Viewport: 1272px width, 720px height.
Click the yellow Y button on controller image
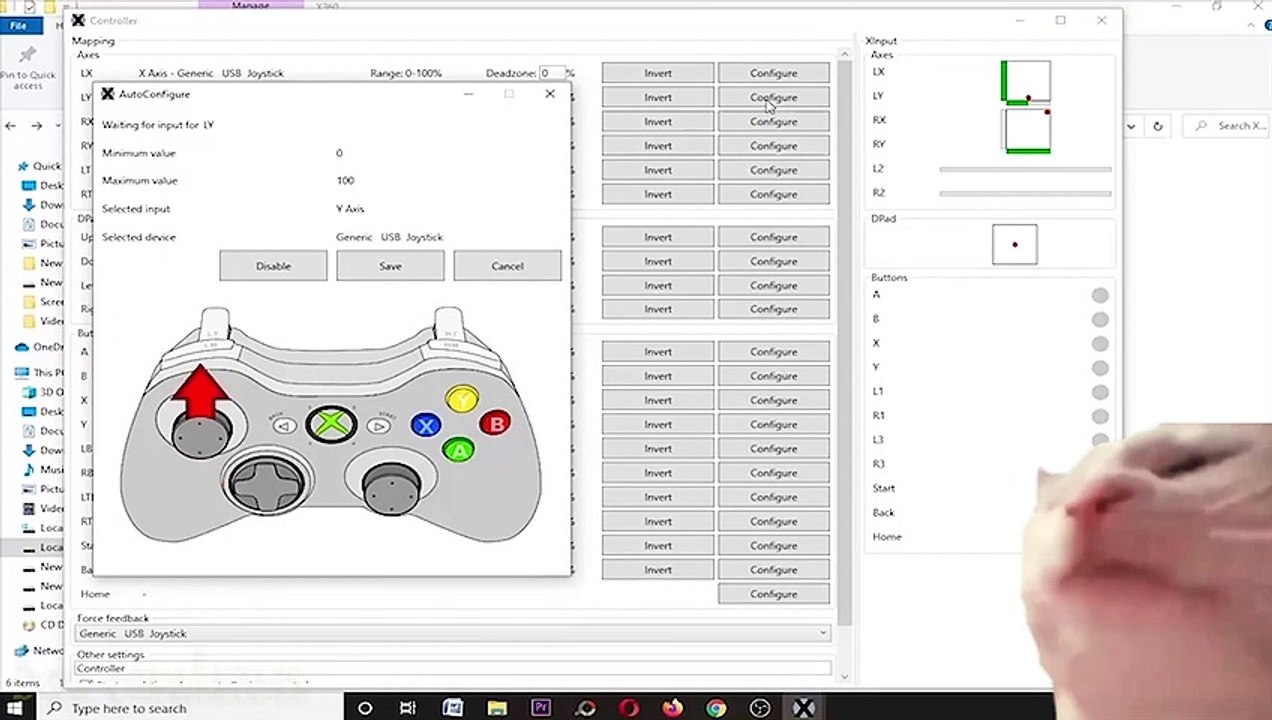click(461, 400)
